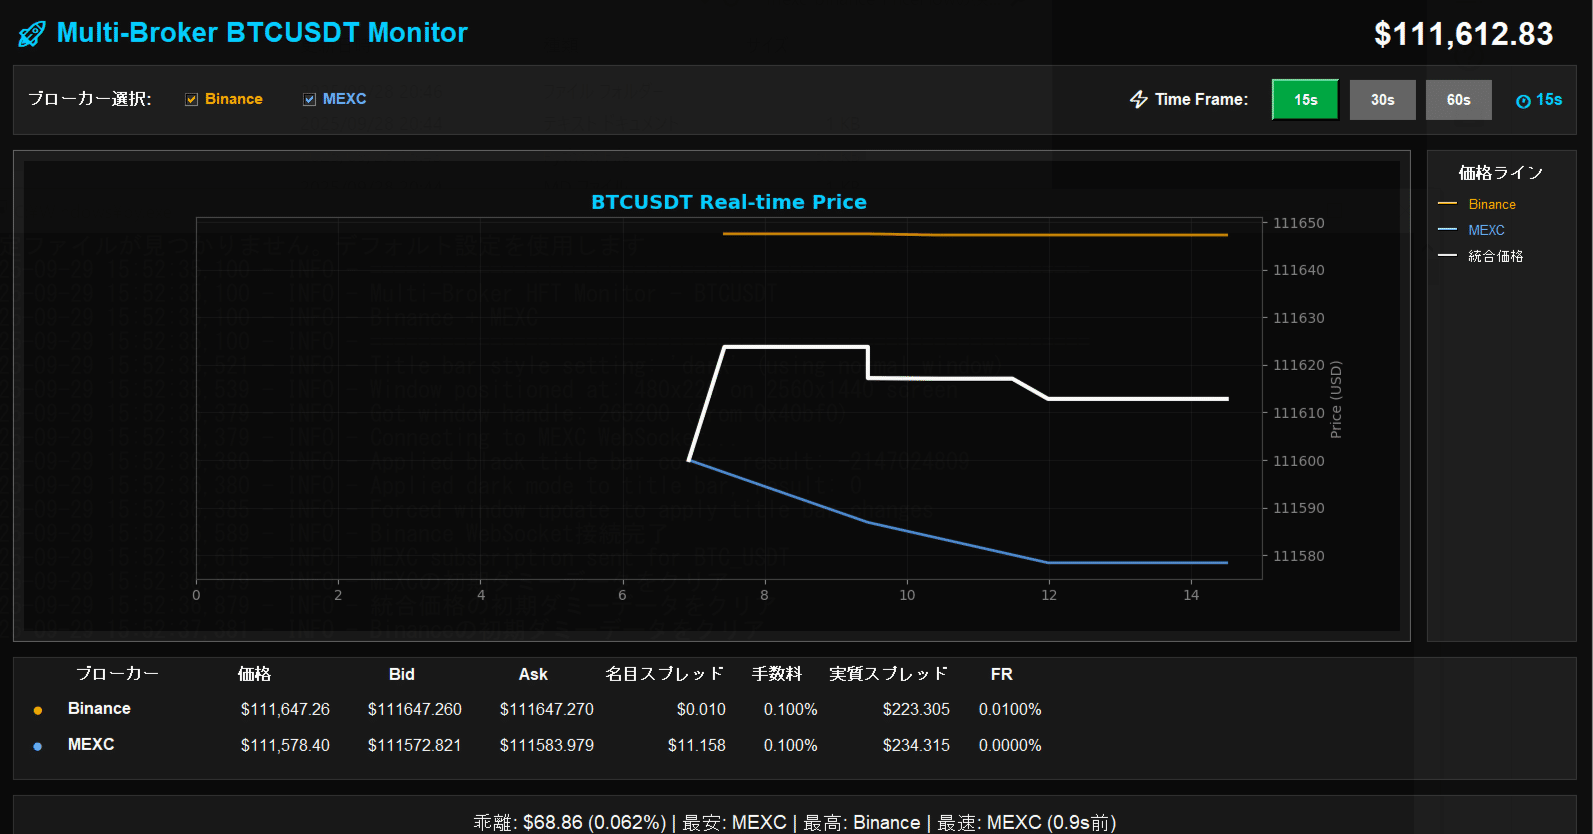Toggle the MEXC broker checkbox
1593x834 pixels.
310,99
